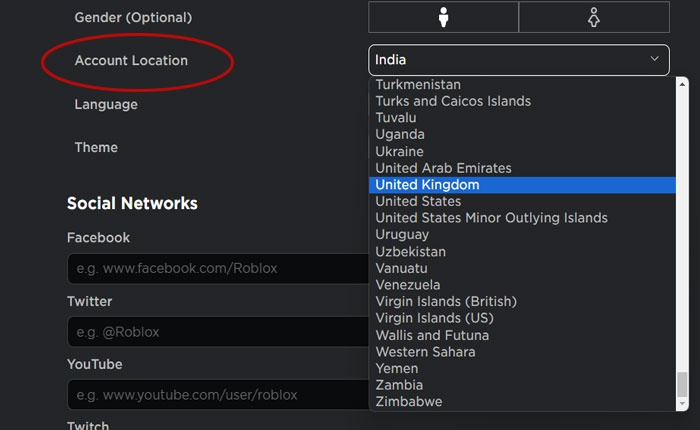Choose Uruguay from the dropdown
The image size is (700, 430).
coord(402,235)
